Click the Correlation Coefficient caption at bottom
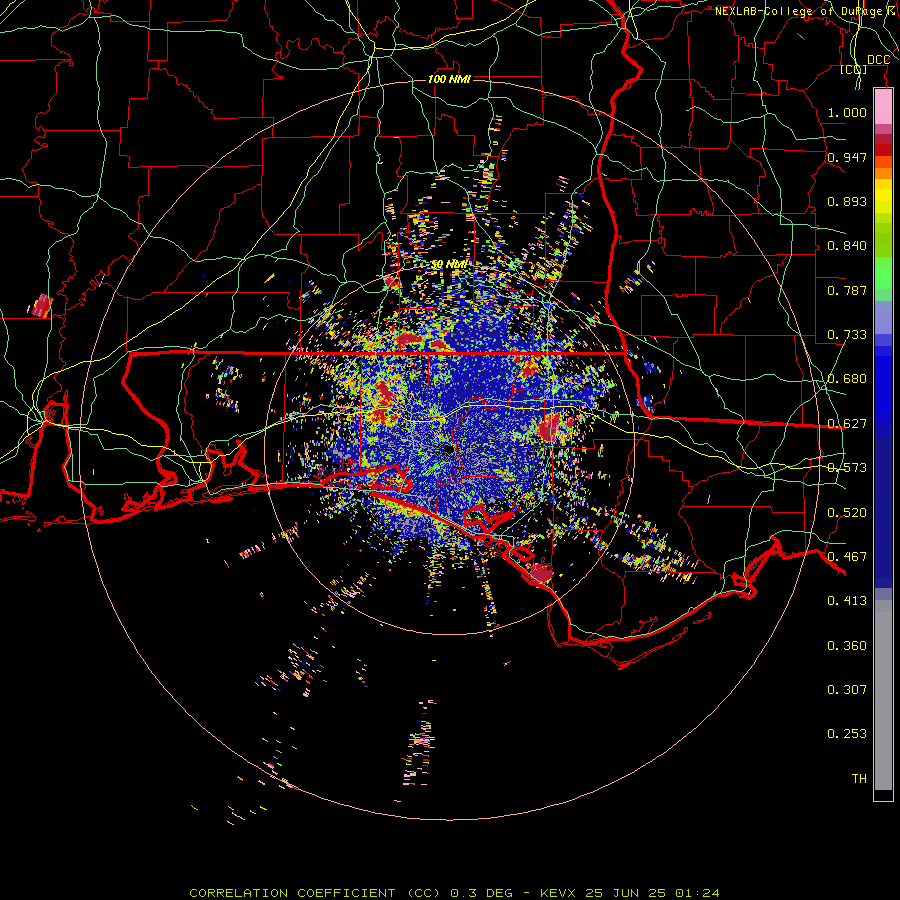The height and width of the screenshot is (900, 900). click(454, 893)
